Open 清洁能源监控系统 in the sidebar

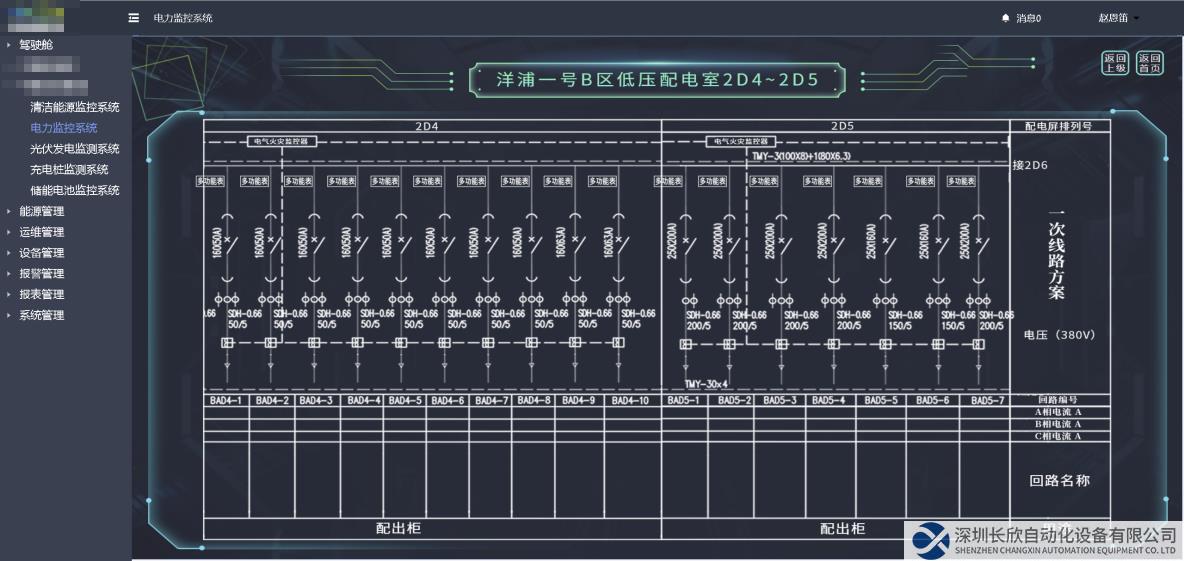pos(75,107)
